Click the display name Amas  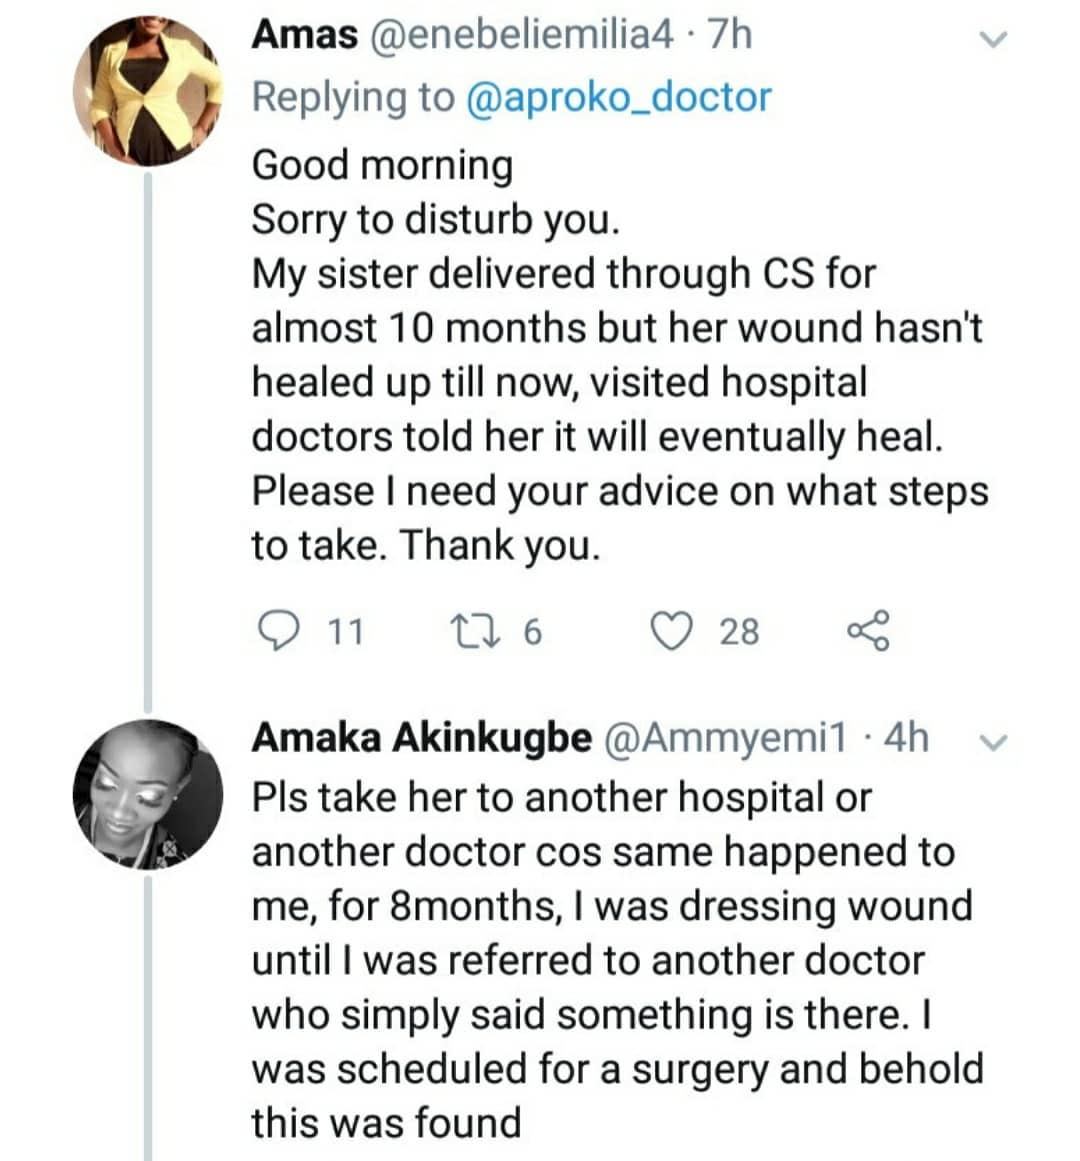pyautogui.click(x=304, y=35)
